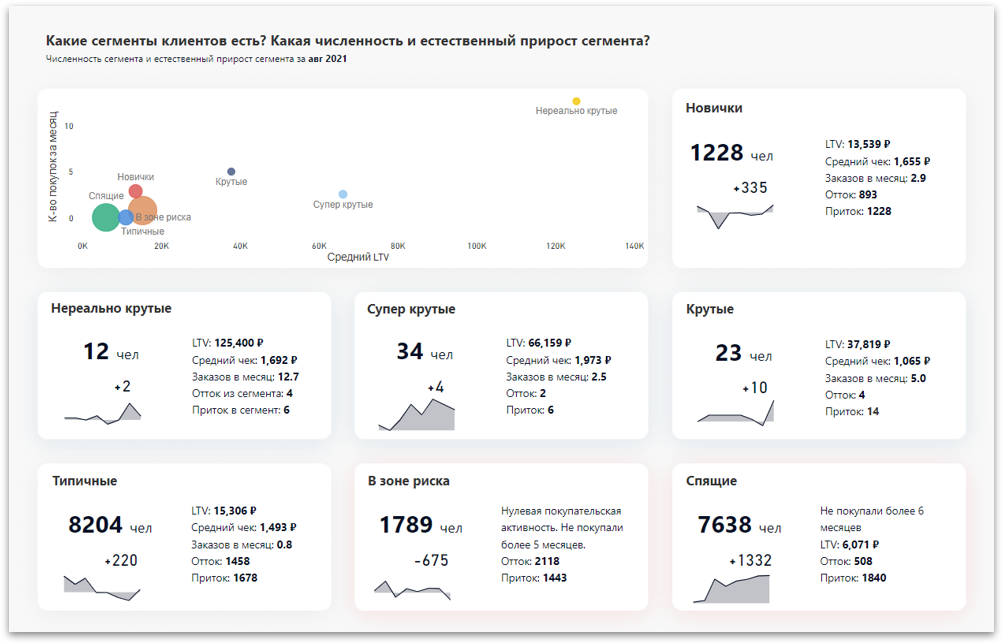Click the +2 growth value
Screen dimensions: 1003x644
pyautogui.click(x=122, y=386)
